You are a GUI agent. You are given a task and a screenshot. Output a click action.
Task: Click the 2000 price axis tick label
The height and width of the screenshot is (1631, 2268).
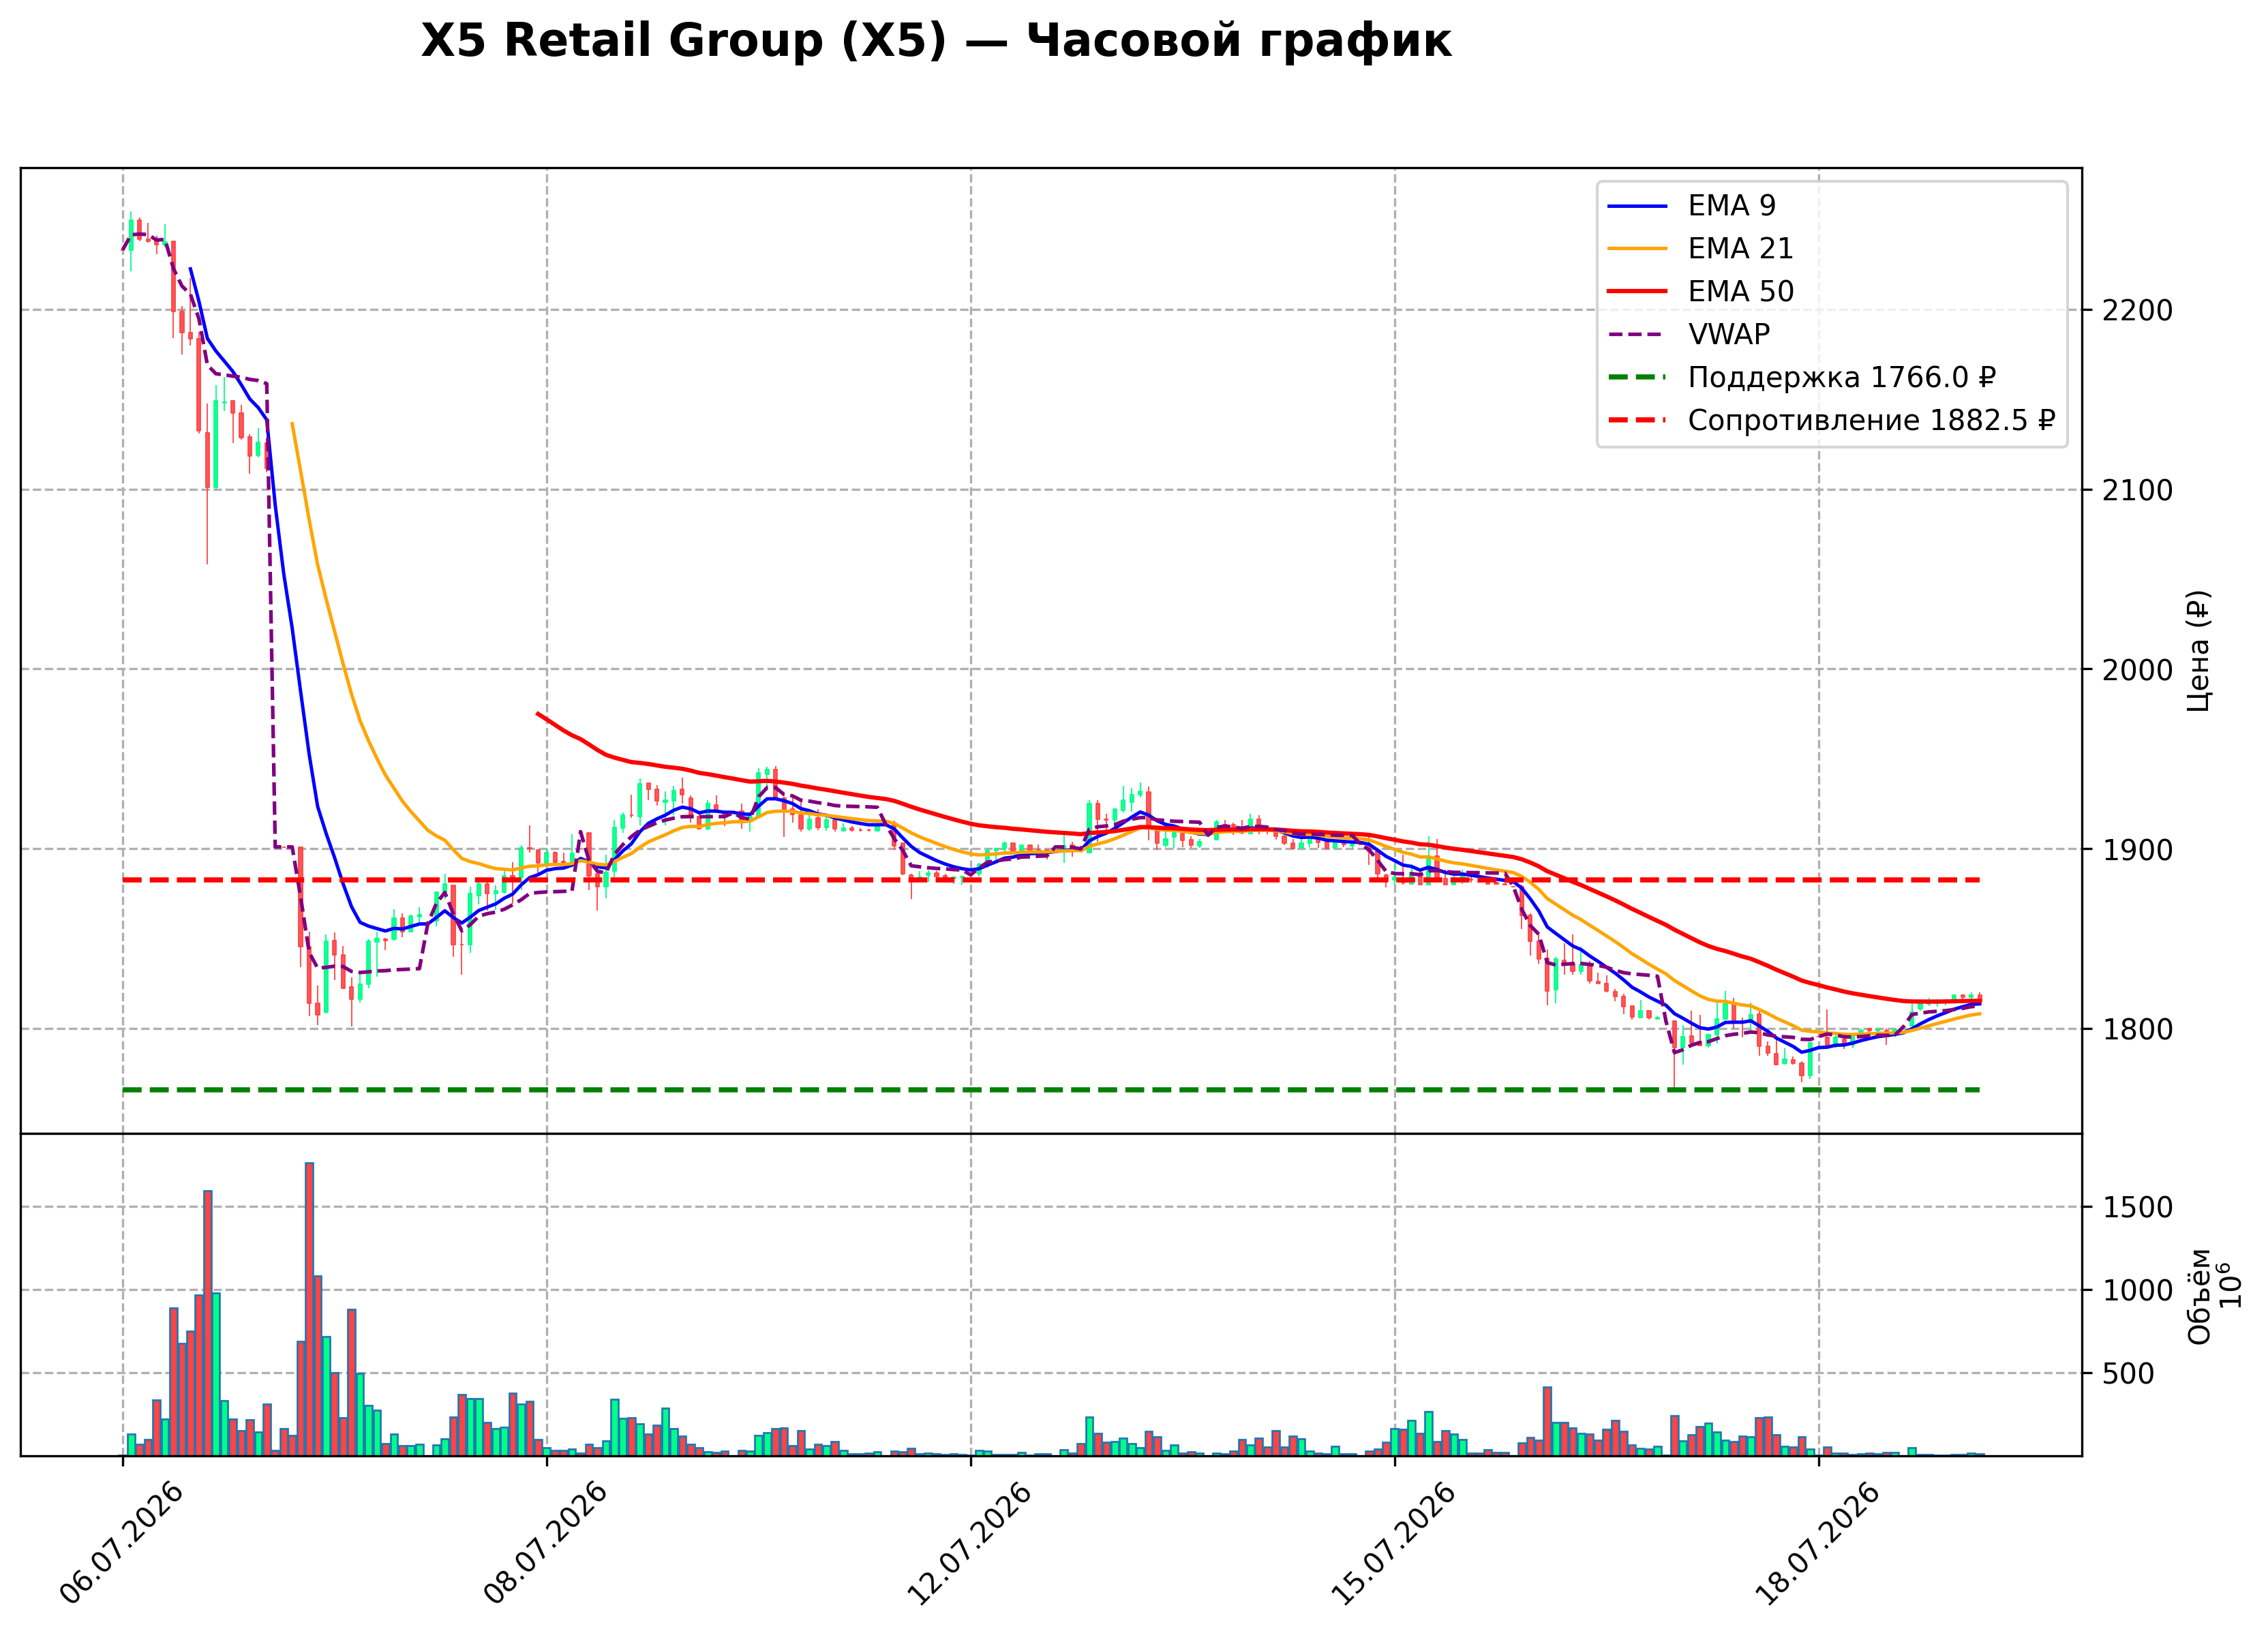click(2137, 670)
